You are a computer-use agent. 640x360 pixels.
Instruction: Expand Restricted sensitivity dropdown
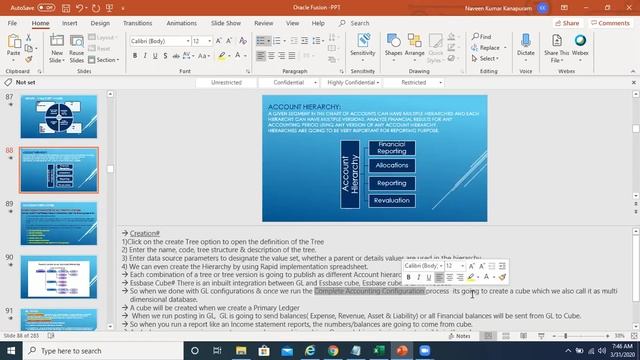click(440, 83)
